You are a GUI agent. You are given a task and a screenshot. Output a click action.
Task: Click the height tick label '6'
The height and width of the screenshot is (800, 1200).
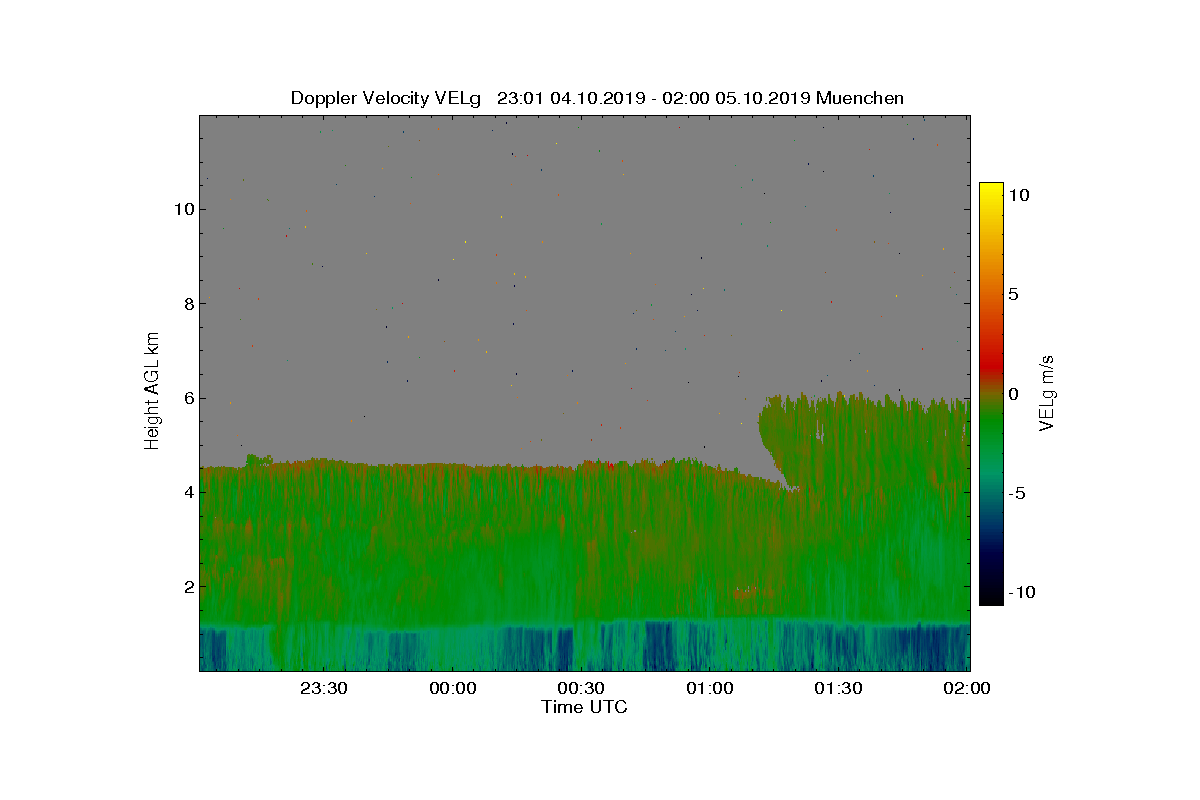[187, 398]
